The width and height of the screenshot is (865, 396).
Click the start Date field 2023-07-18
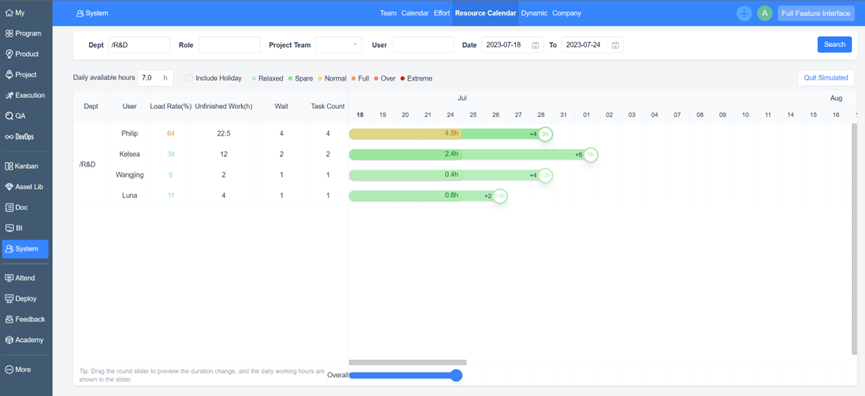pos(512,45)
